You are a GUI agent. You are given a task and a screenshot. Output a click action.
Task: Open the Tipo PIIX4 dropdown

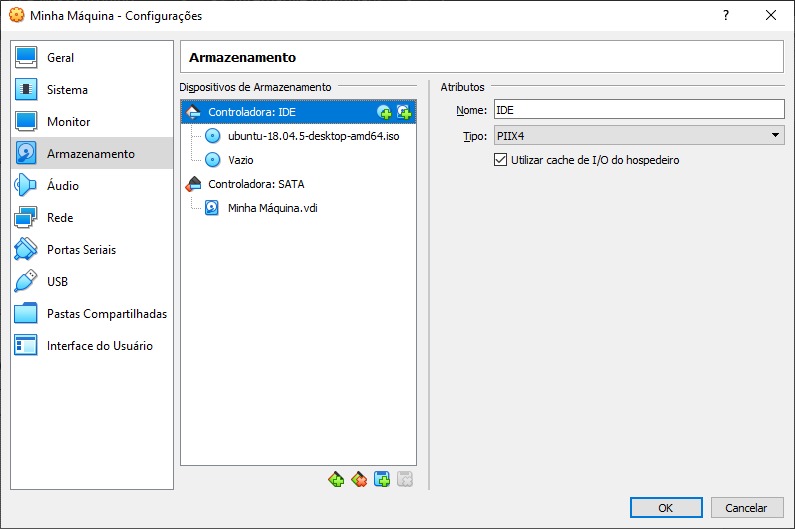pos(639,136)
